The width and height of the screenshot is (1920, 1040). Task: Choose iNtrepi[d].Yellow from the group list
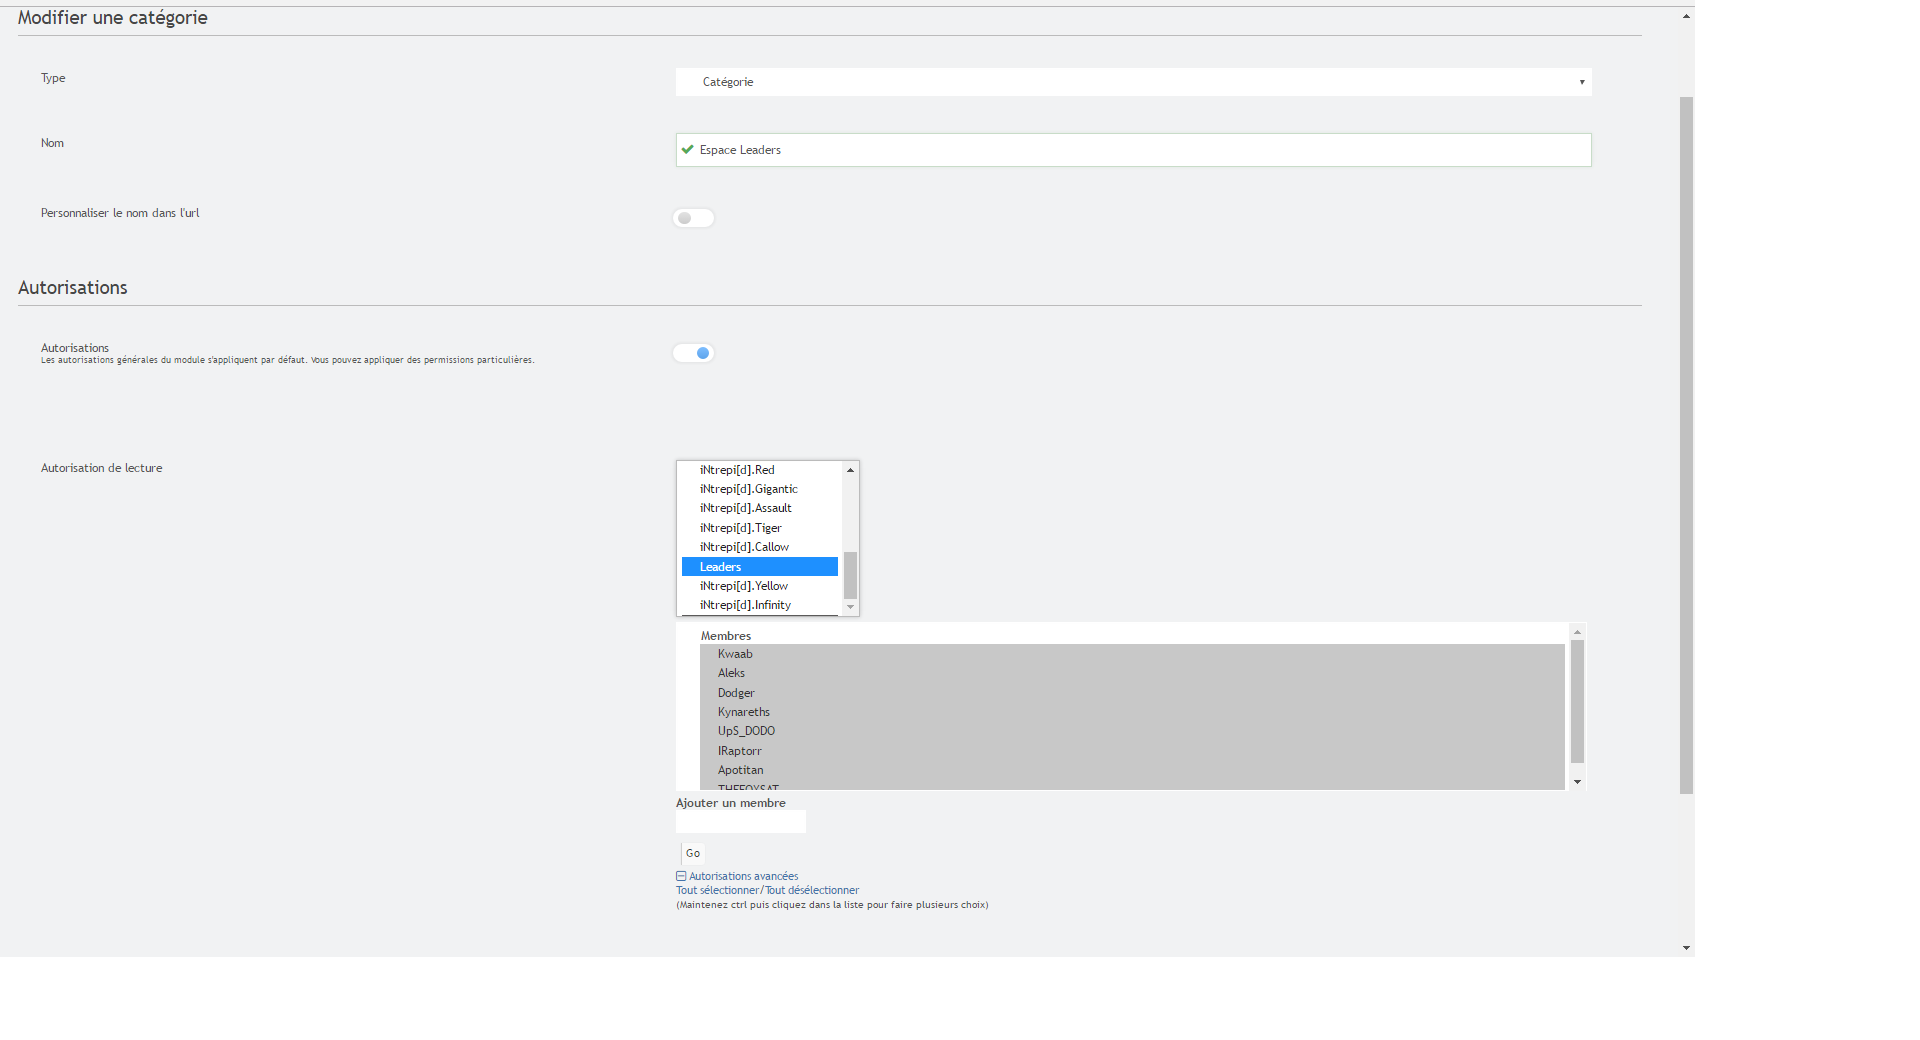coord(744,586)
